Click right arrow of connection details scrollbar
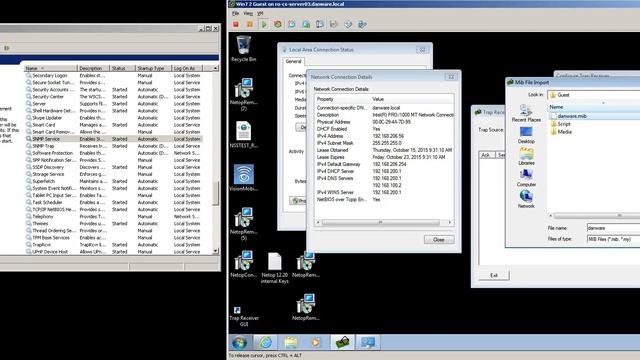This screenshot has width=640, height=360. coord(450,222)
